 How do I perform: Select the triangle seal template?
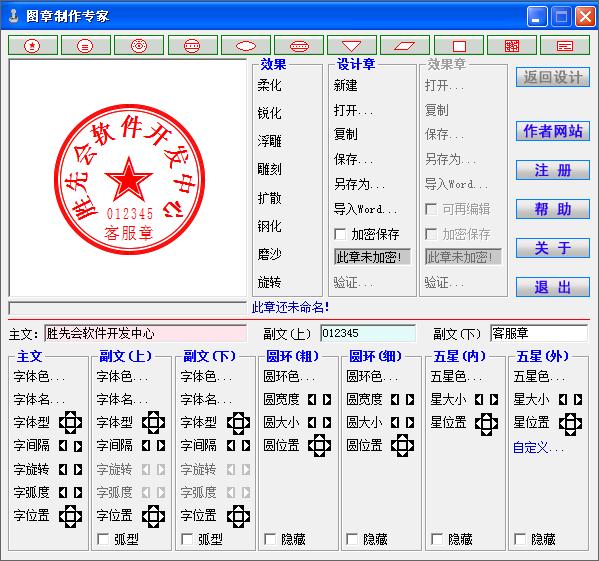pos(352,46)
